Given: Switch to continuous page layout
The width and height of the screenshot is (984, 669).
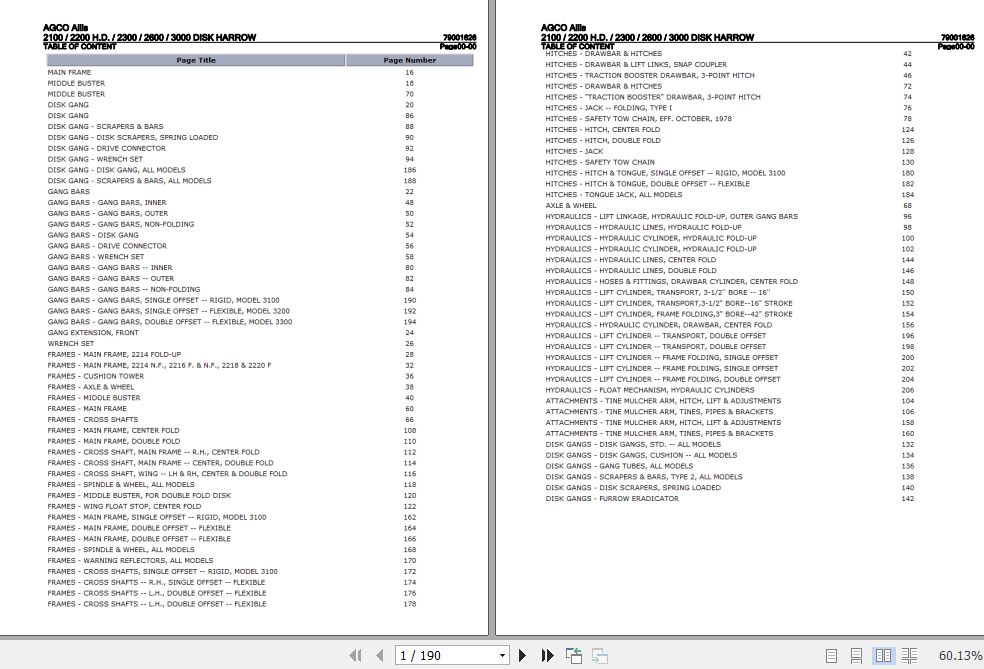Looking at the screenshot, I should 856,656.
